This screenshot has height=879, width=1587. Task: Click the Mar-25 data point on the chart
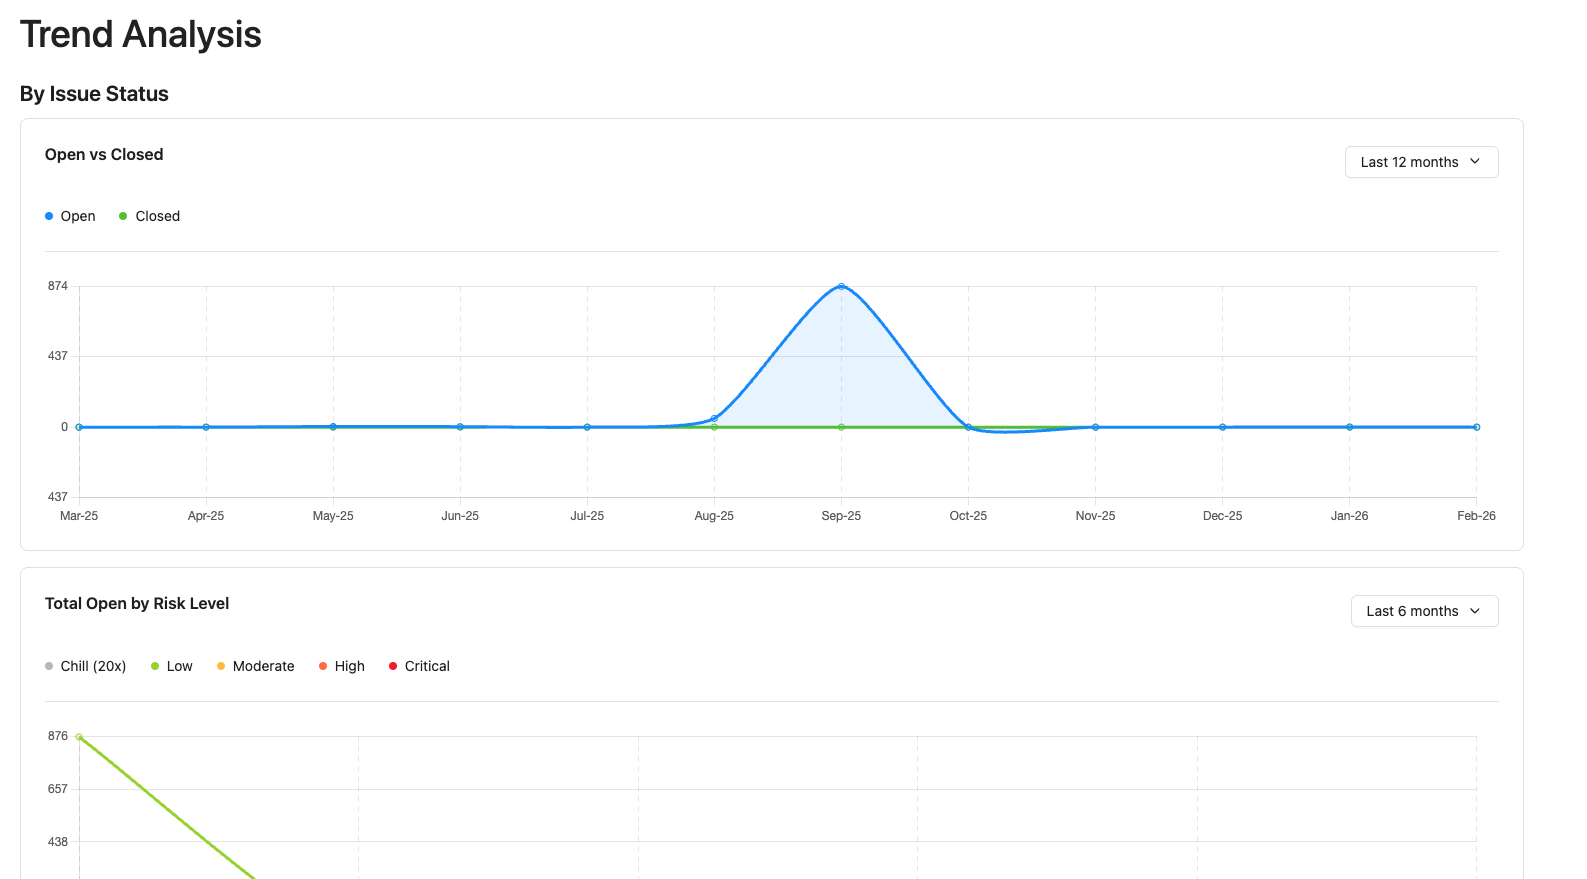click(79, 427)
